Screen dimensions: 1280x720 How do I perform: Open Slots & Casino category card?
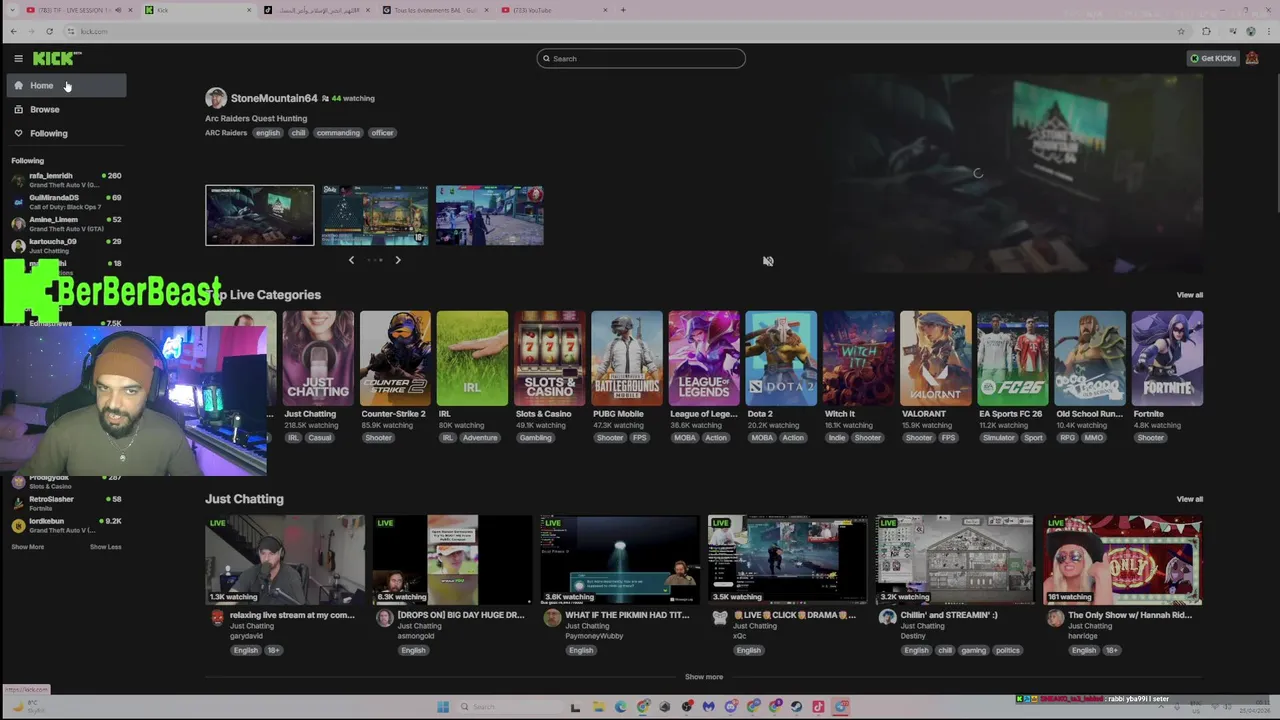coord(549,358)
